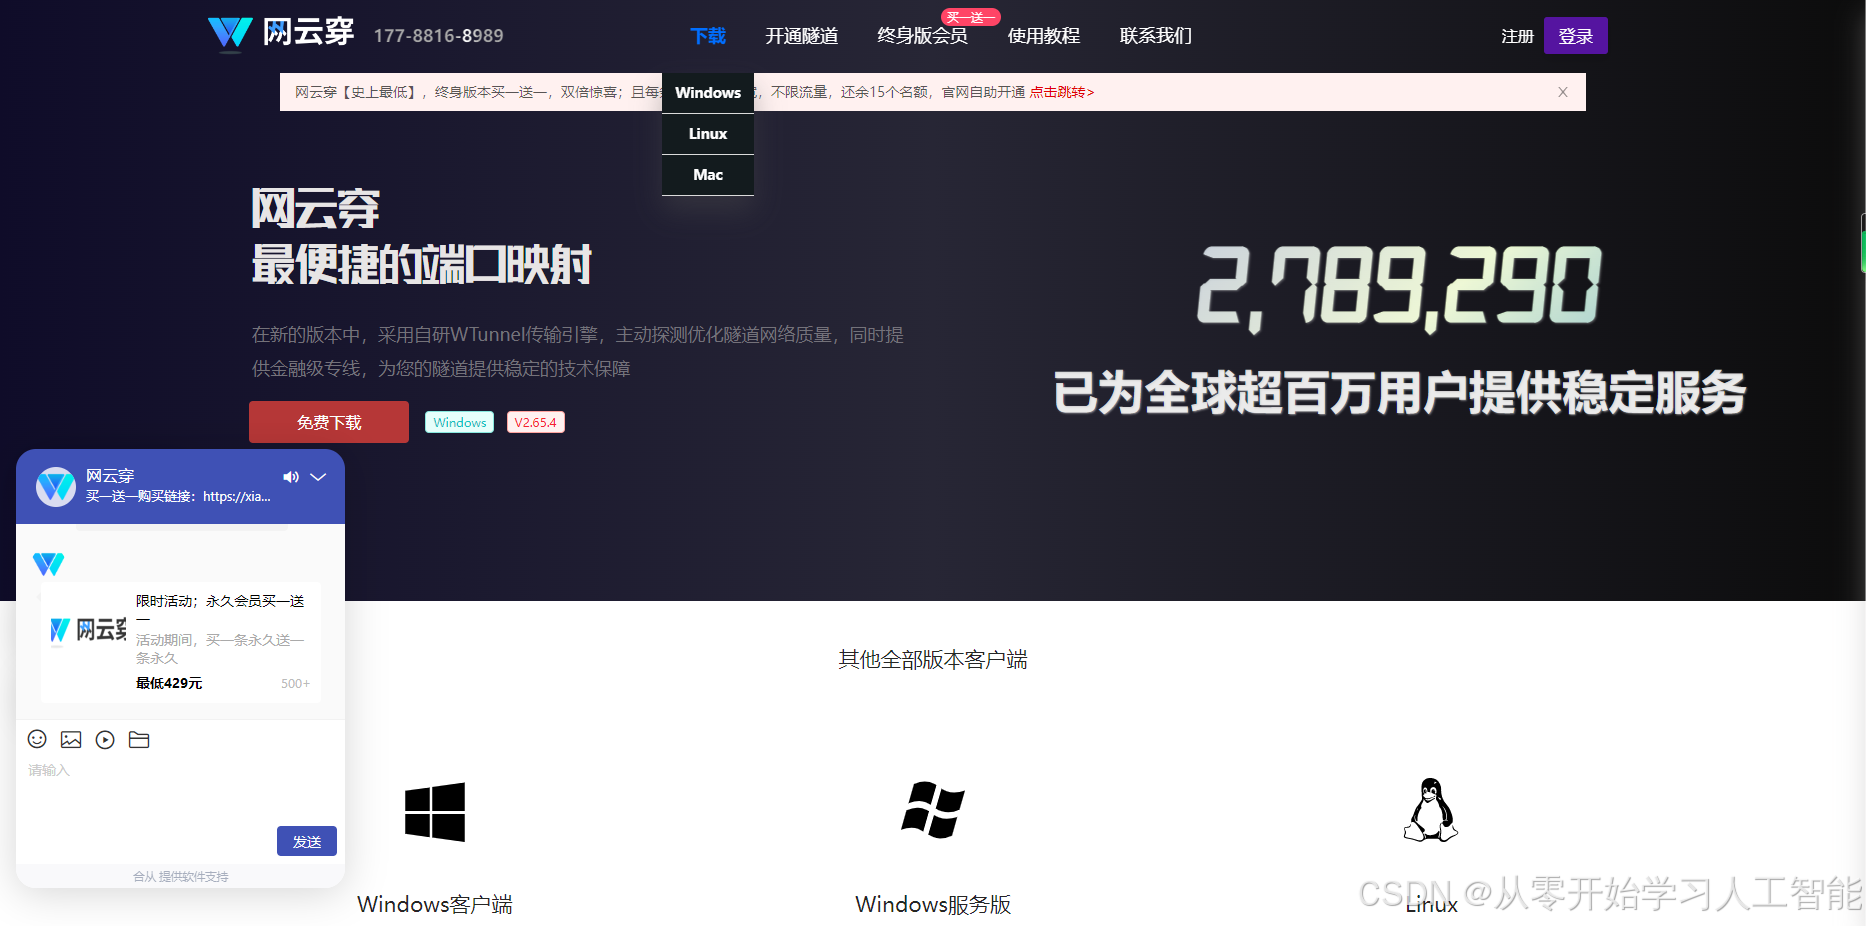The height and width of the screenshot is (926, 1866).
Task: Click the 免费下载 button
Action: click(329, 422)
